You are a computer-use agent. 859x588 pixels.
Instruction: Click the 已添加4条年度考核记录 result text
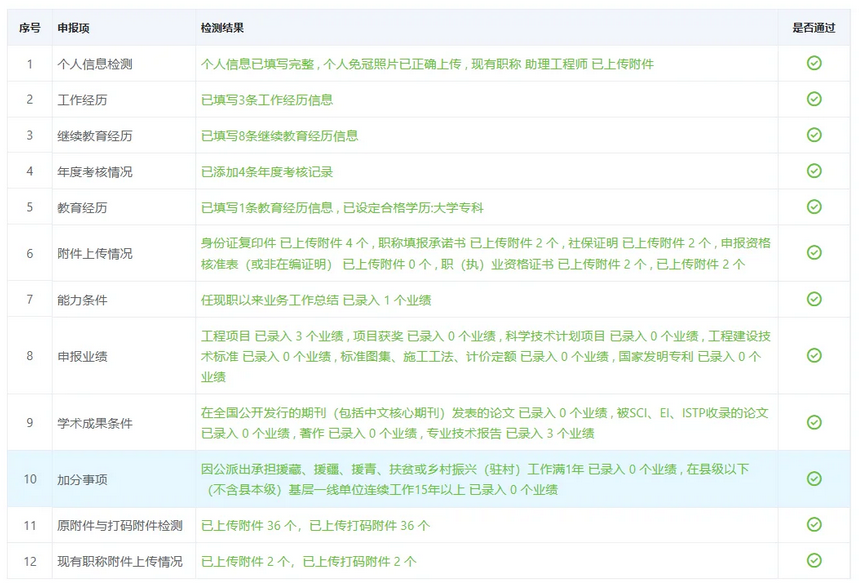click(267, 172)
